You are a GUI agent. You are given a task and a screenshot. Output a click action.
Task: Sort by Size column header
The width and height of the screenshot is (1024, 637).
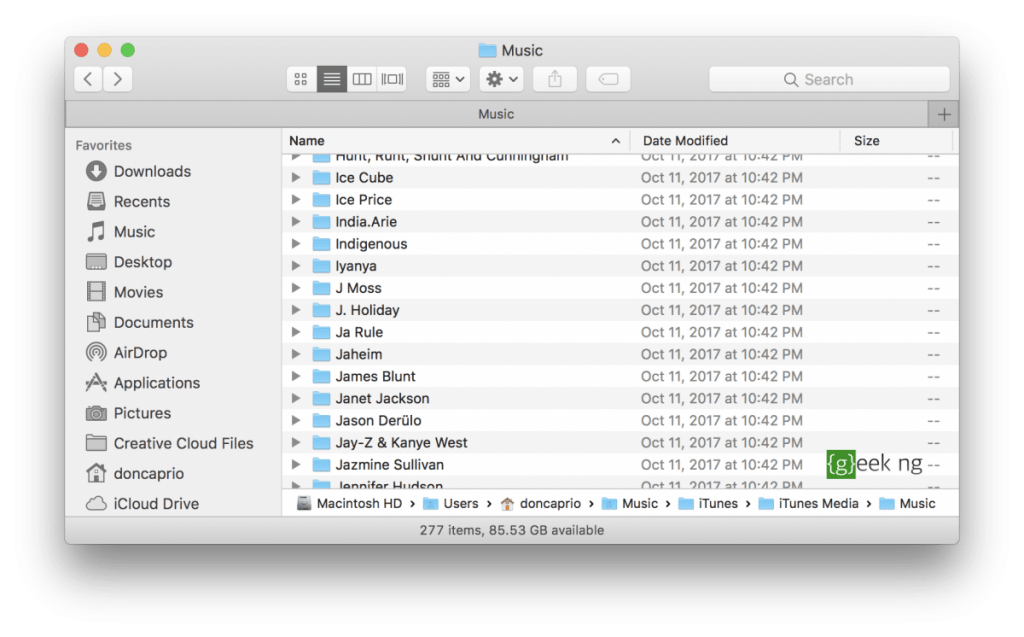click(896, 140)
